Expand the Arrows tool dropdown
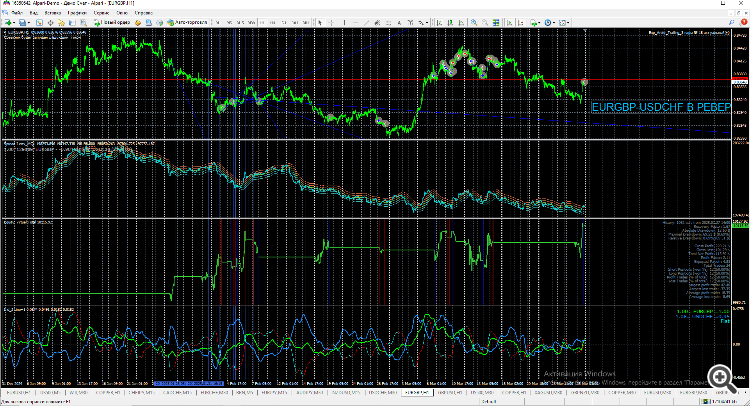The image size is (750, 406). [427, 22]
